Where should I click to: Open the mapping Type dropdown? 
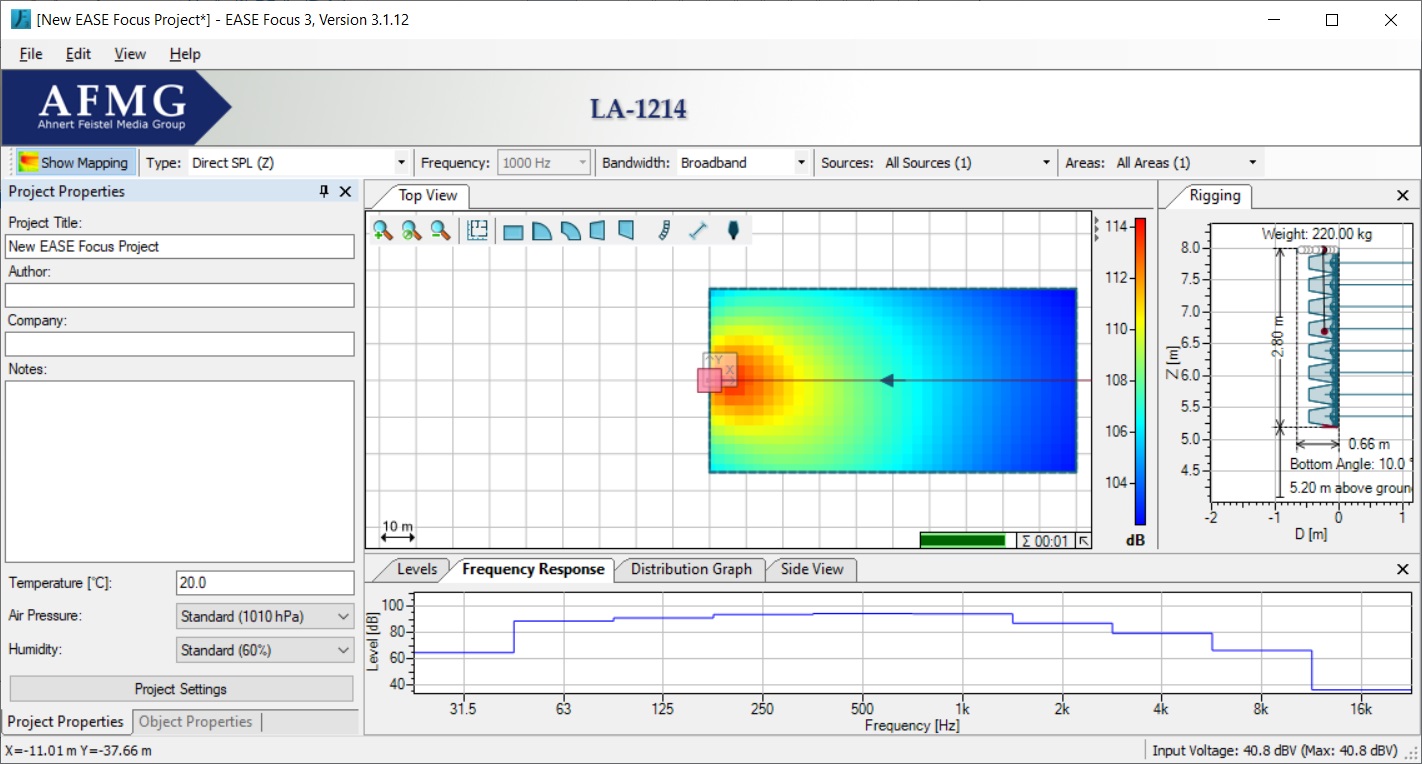point(401,162)
